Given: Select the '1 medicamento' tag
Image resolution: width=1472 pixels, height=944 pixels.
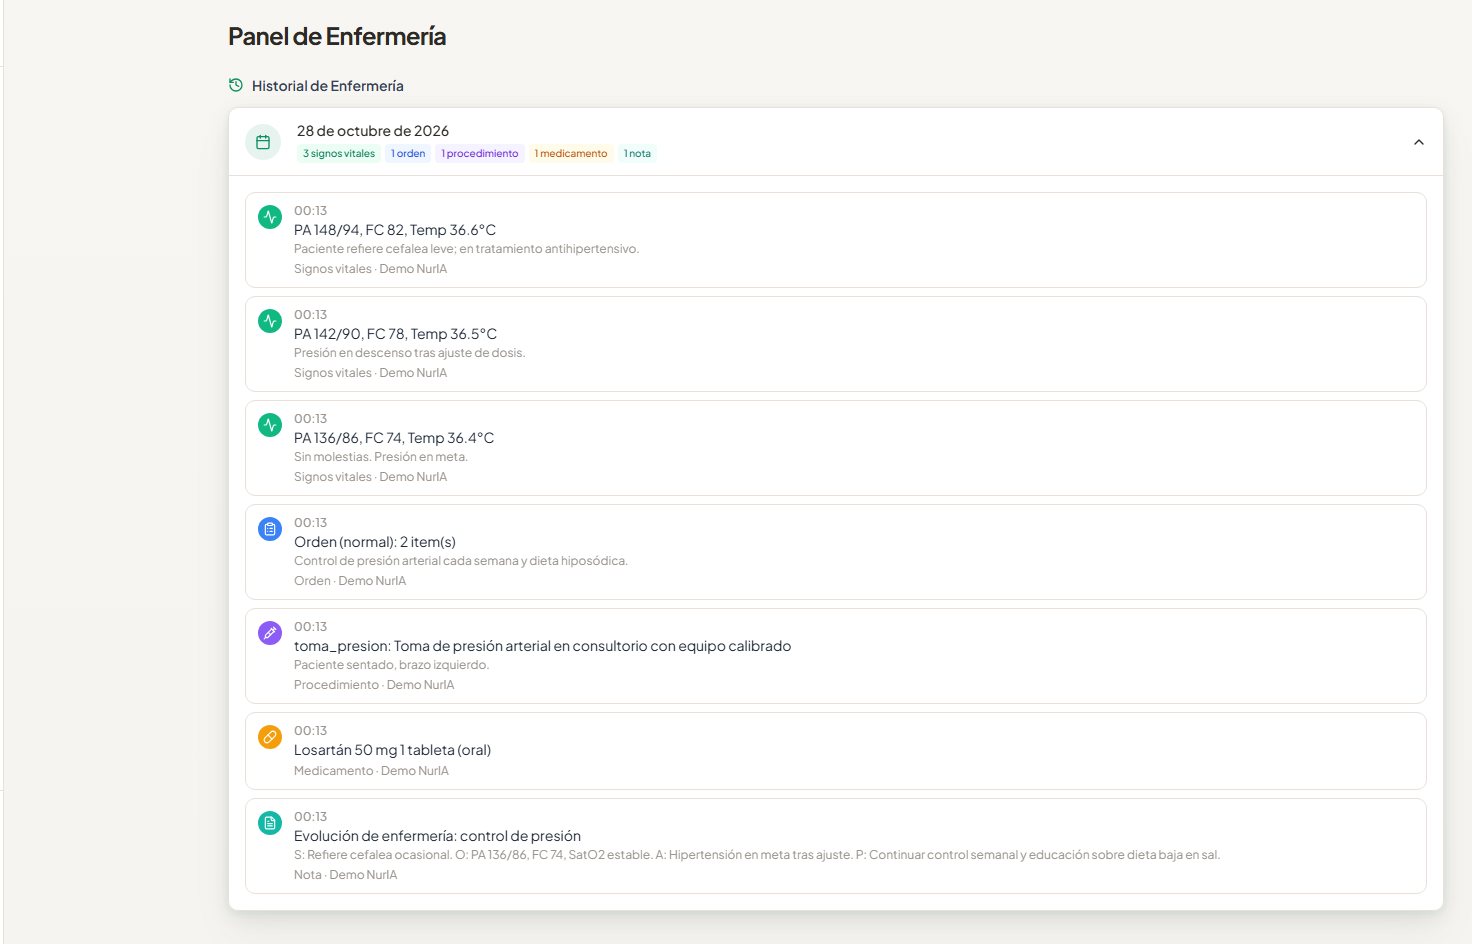Looking at the screenshot, I should point(571,154).
